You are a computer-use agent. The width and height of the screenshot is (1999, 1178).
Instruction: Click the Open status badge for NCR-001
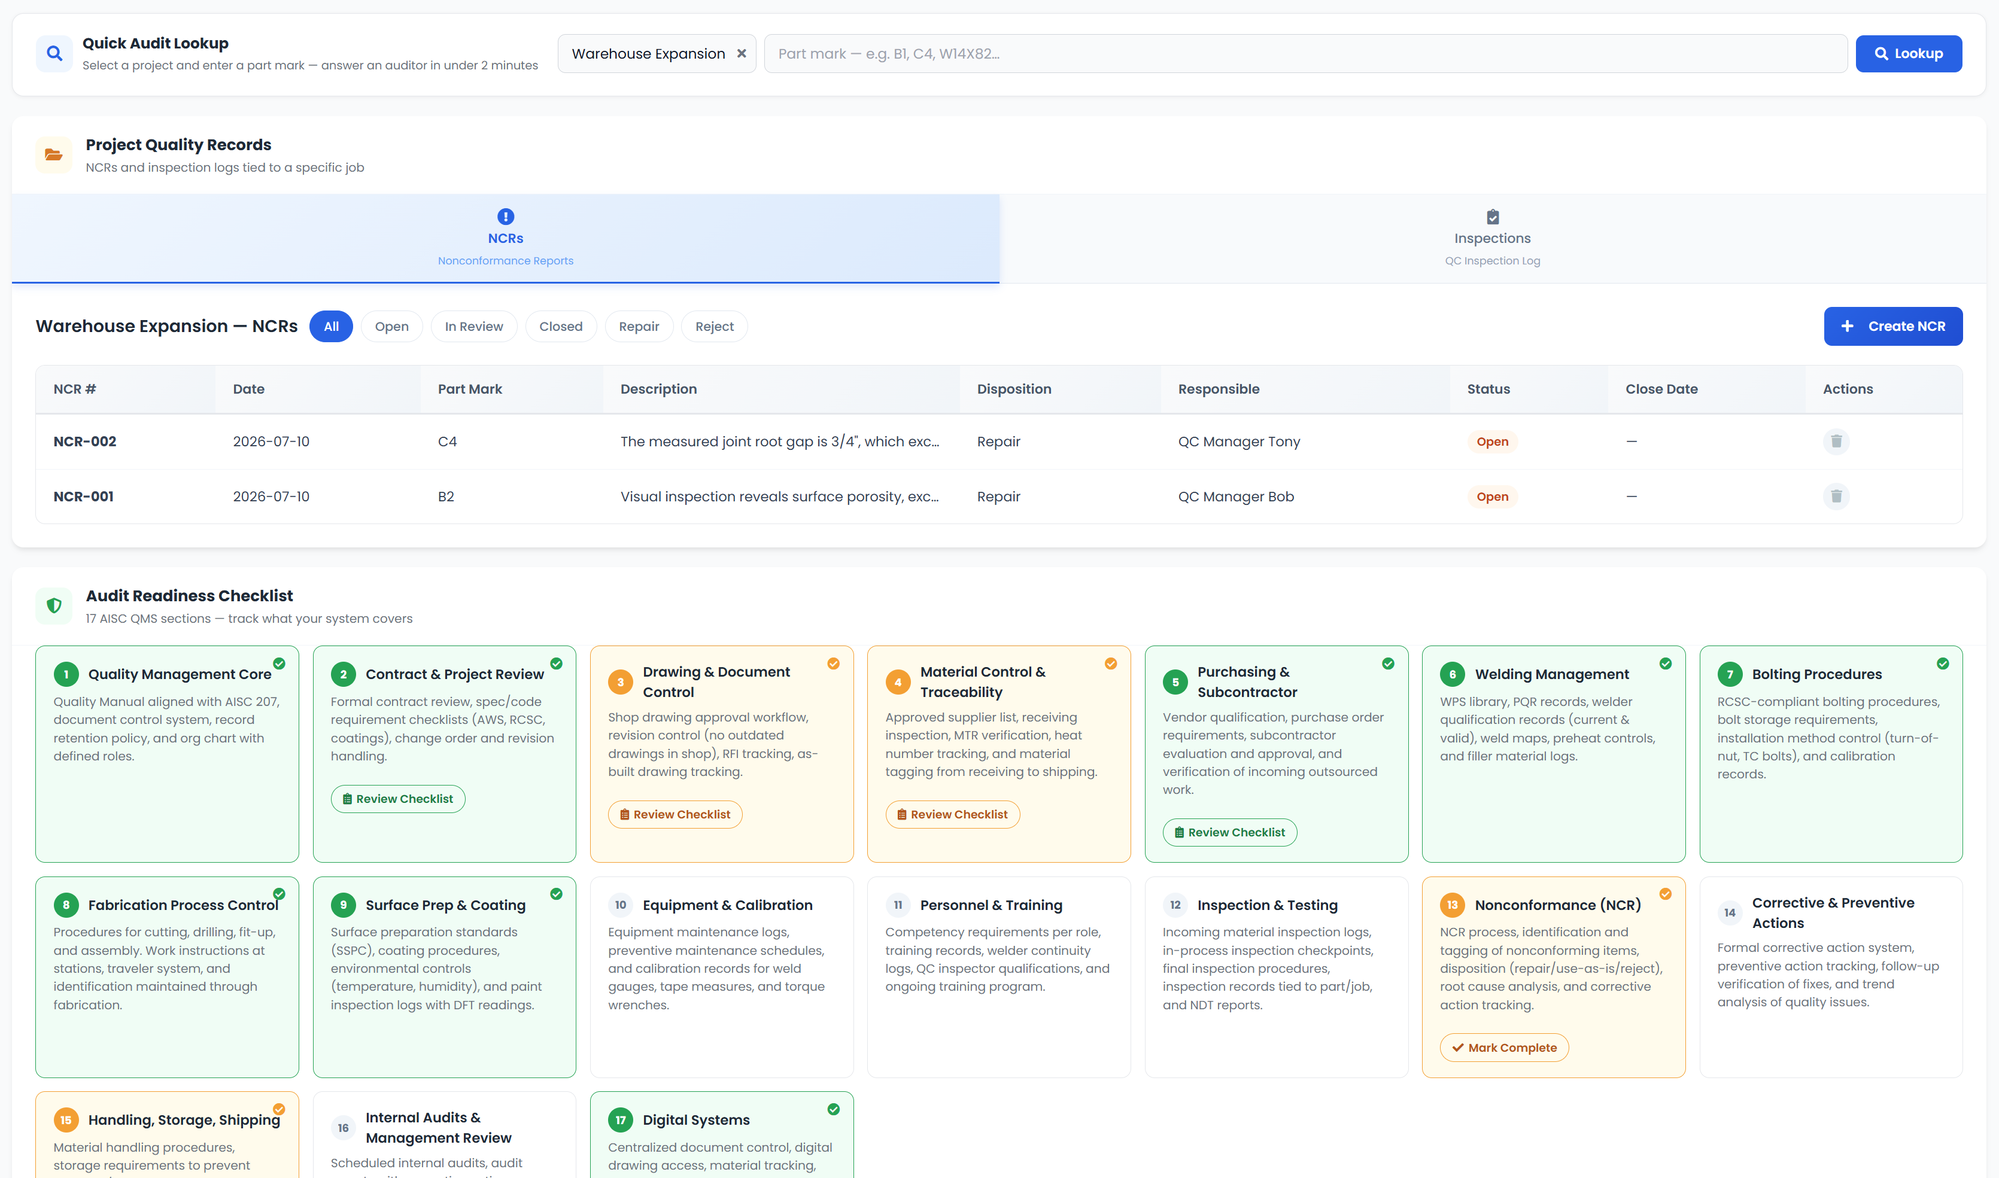tap(1492, 496)
